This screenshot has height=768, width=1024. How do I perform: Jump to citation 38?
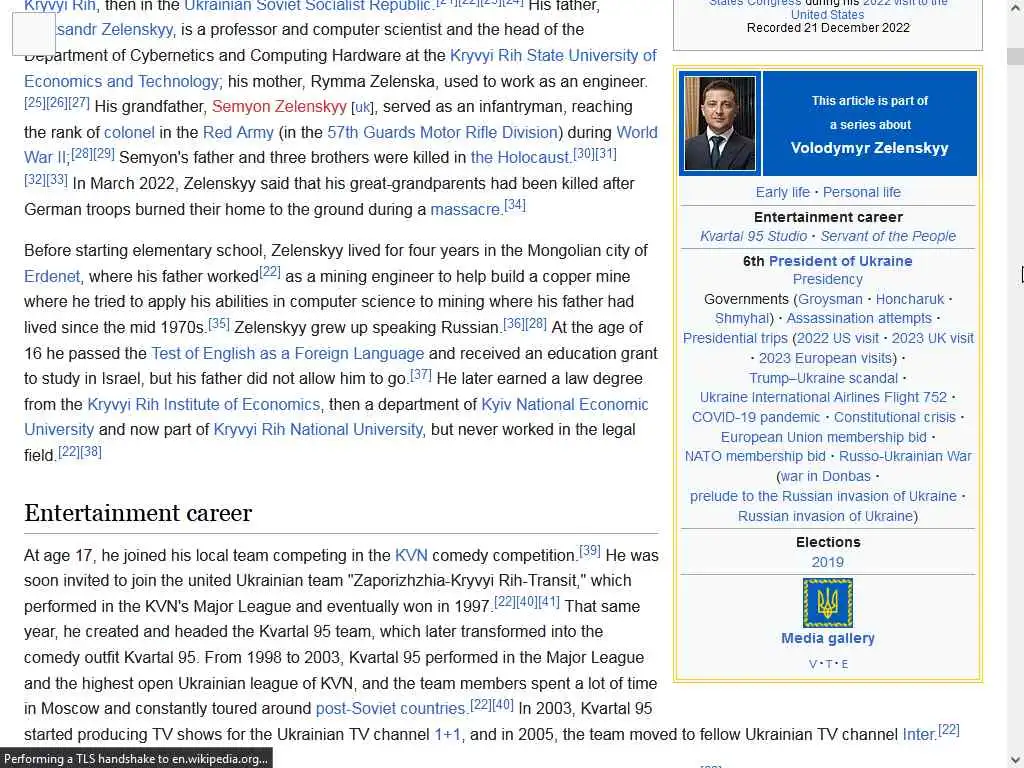[x=91, y=451]
